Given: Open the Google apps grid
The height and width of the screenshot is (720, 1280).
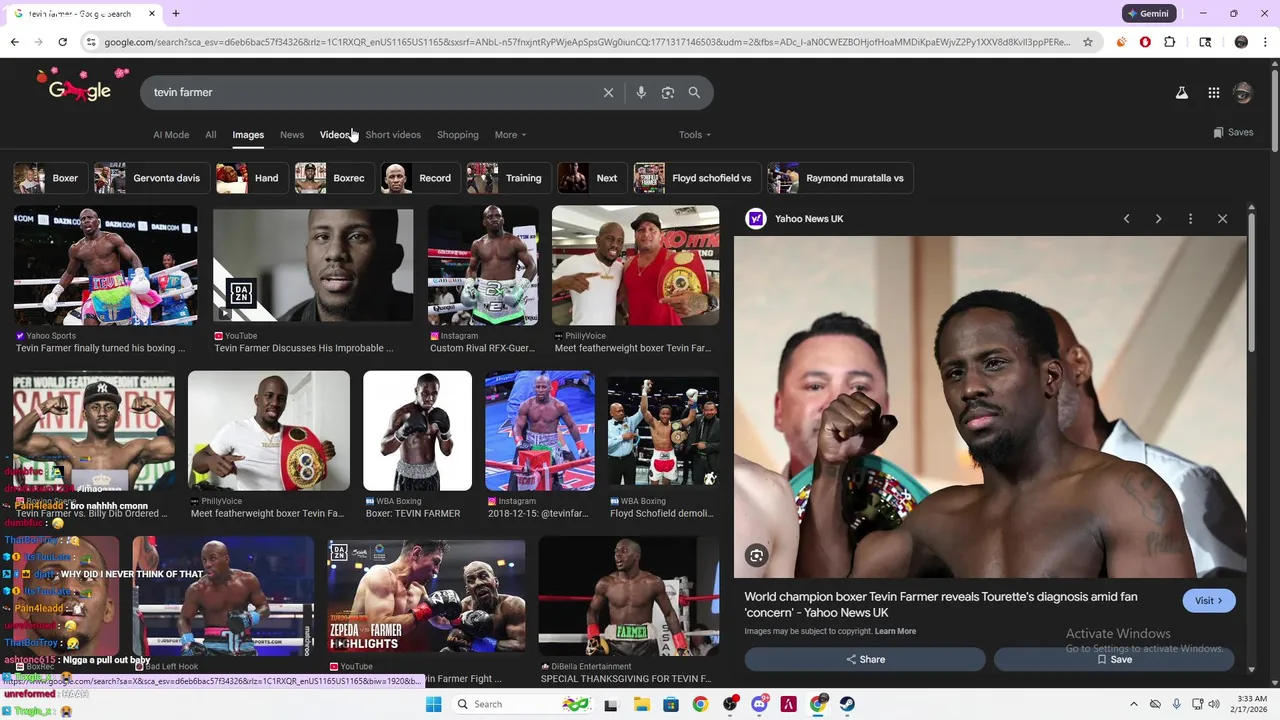Looking at the screenshot, I should tap(1213, 93).
